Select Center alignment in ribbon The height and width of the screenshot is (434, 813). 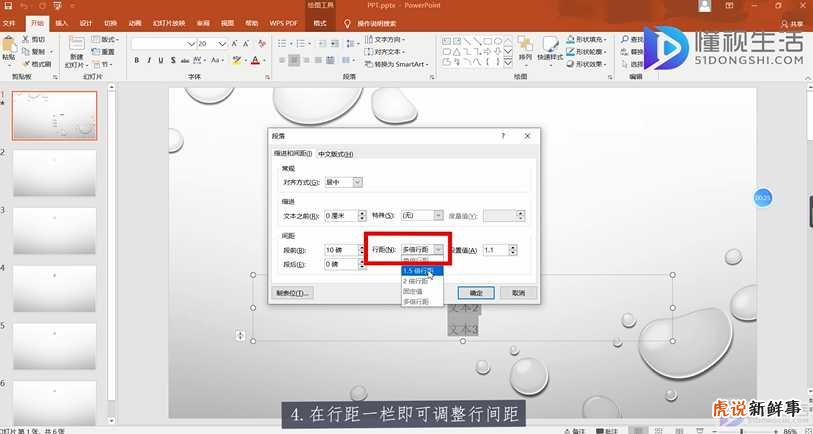(x=294, y=61)
